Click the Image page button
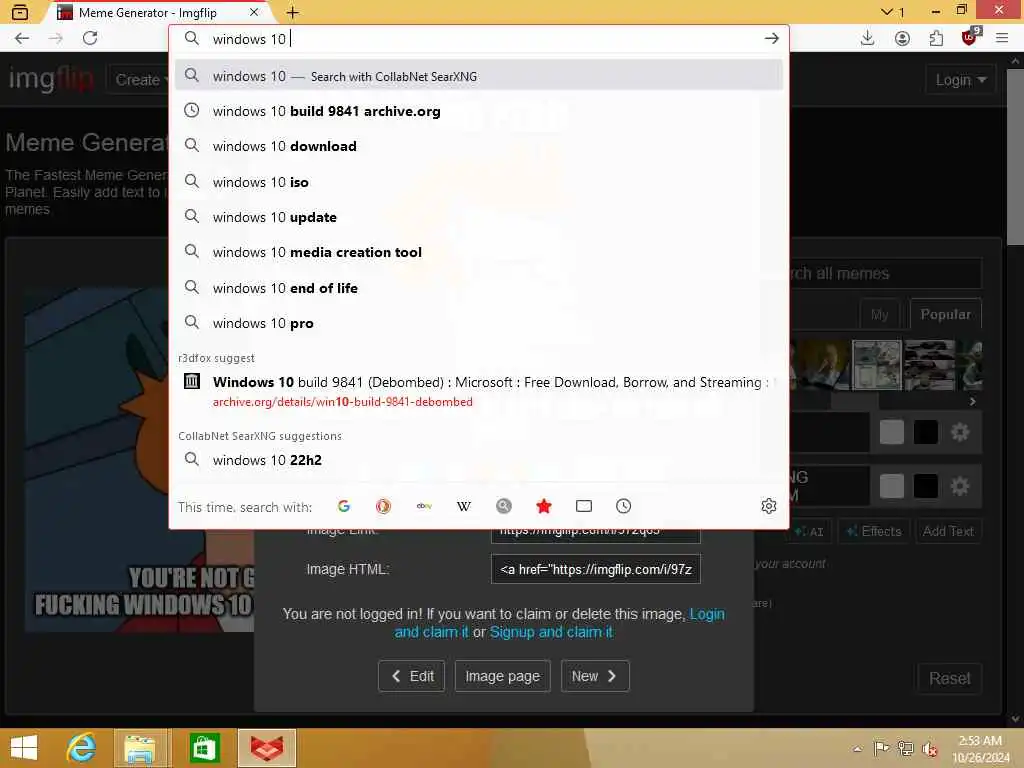This screenshot has width=1024, height=768. pyautogui.click(x=502, y=676)
